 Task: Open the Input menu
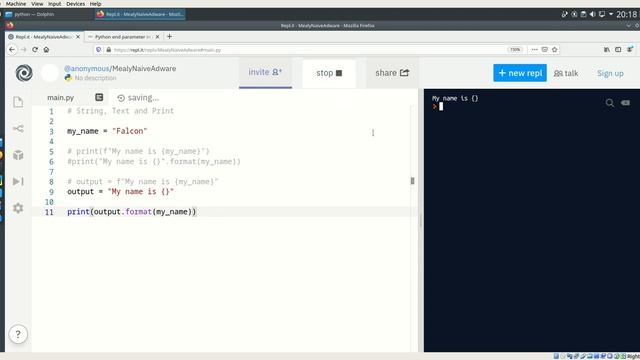(x=55, y=4)
